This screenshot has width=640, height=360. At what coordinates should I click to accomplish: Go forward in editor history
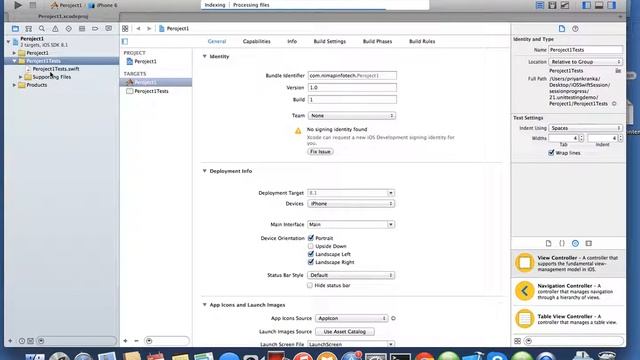pyautogui.click(x=149, y=29)
